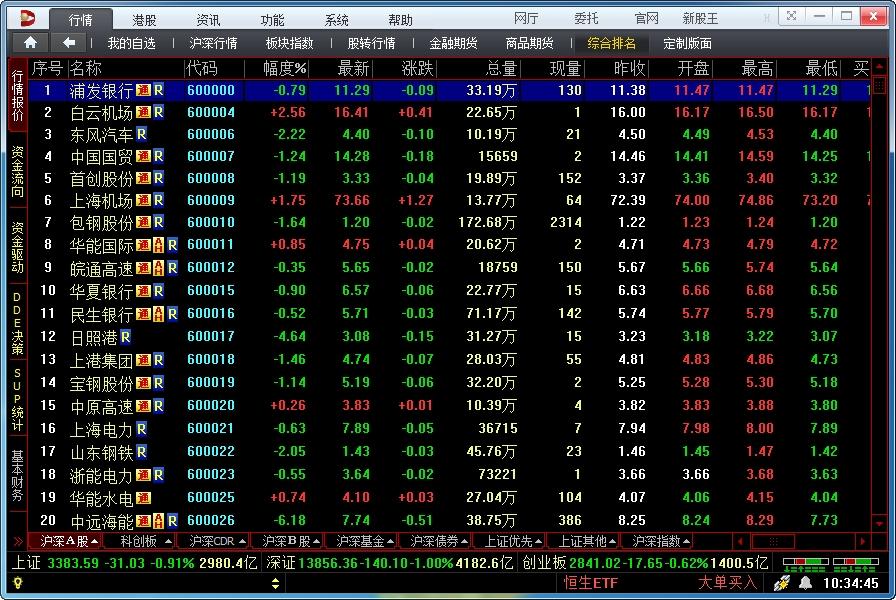
Task: Click the 委托 link in the title bar
Action: [x=586, y=18]
